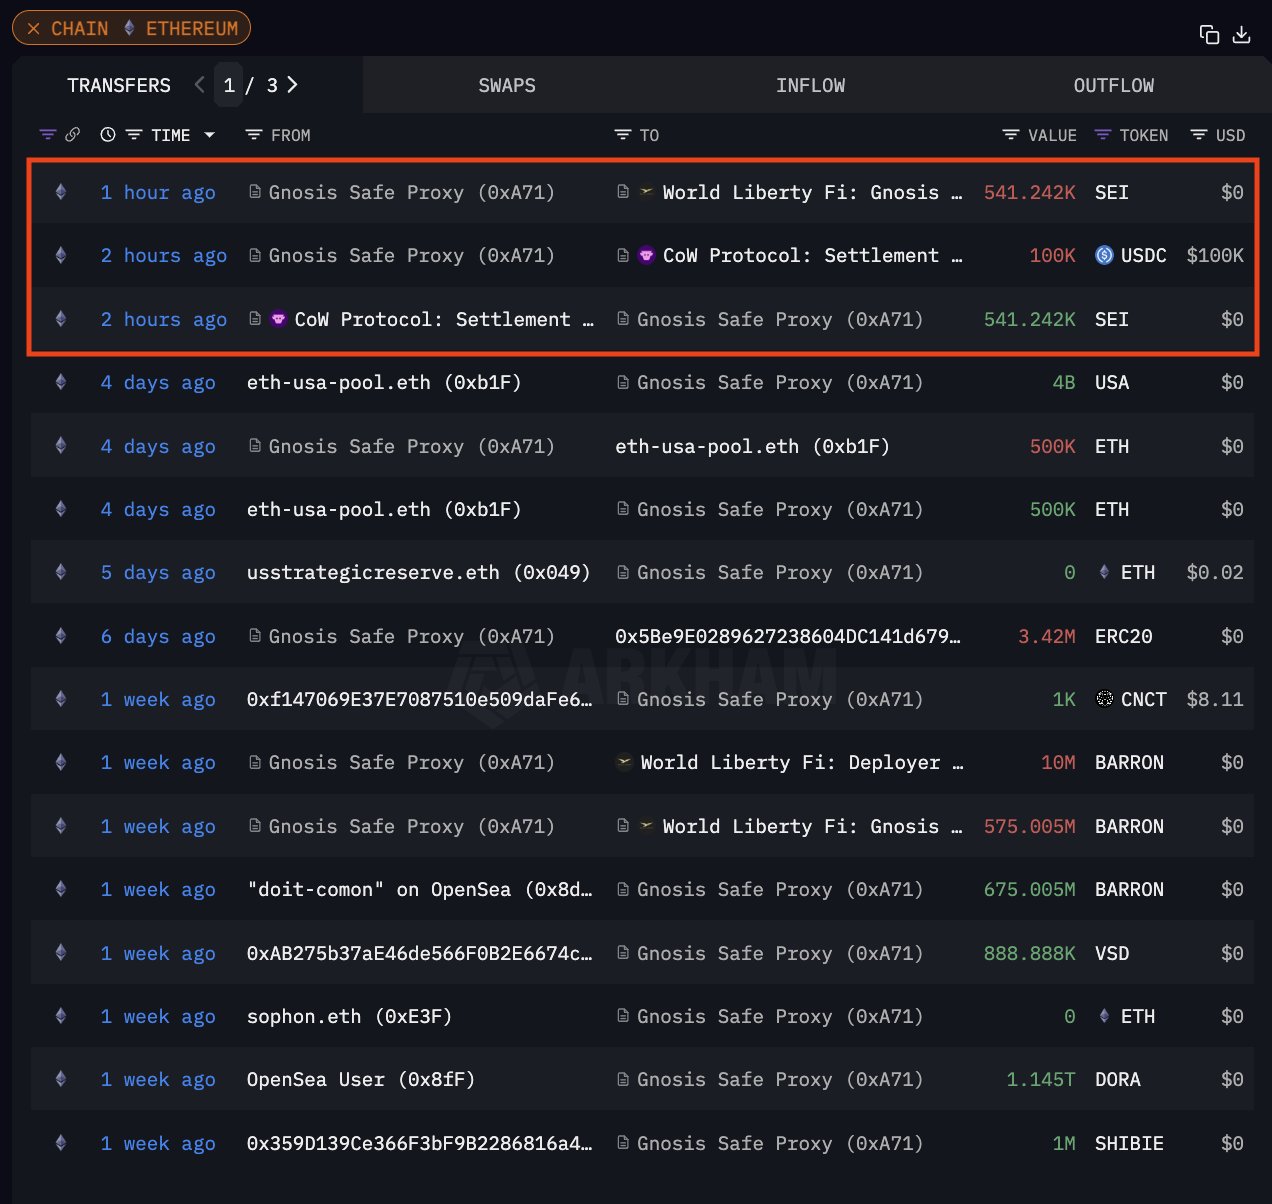This screenshot has width=1272, height=1204.
Task: Open the USD column filter
Action: pyautogui.click(x=1199, y=135)
